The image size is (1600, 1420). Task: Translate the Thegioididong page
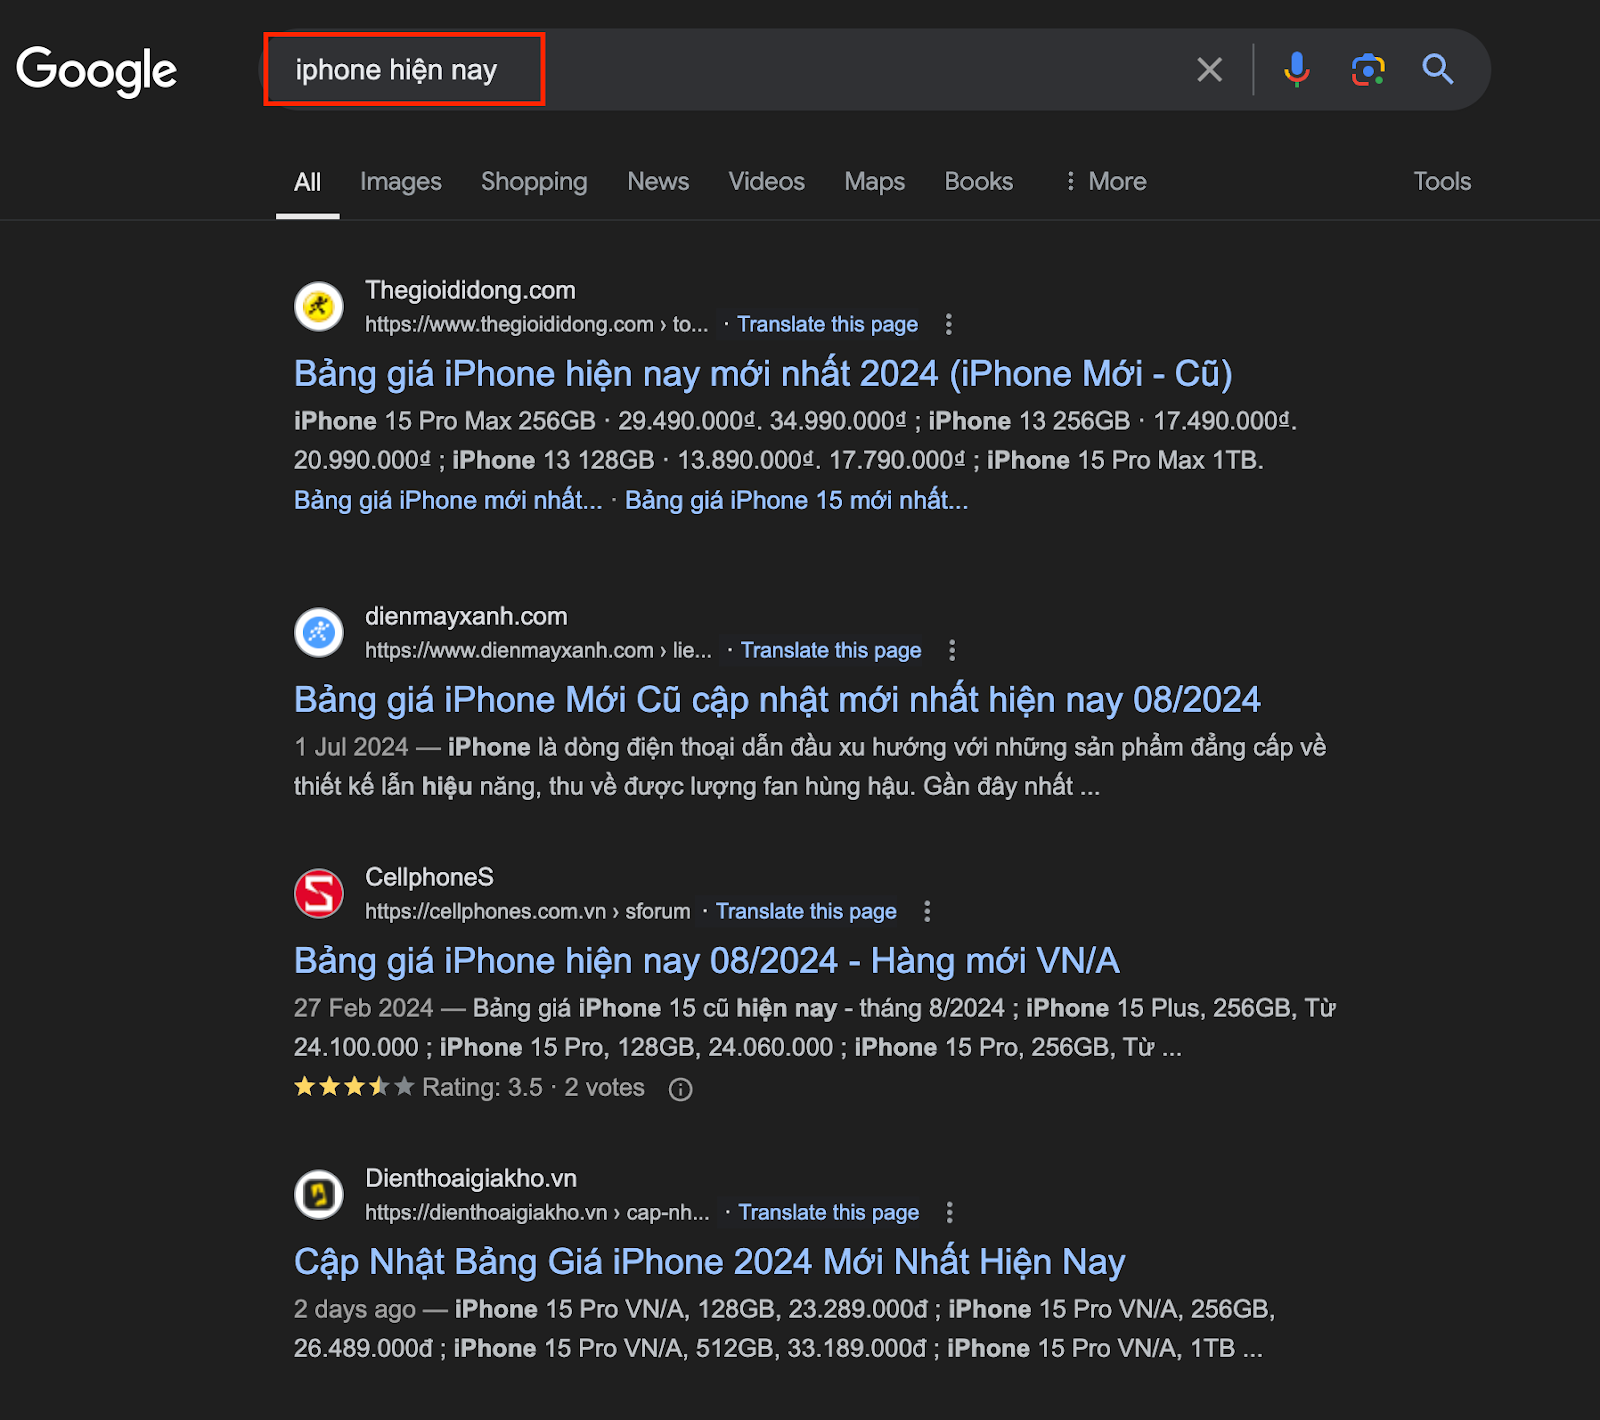(x=827, y=324)
